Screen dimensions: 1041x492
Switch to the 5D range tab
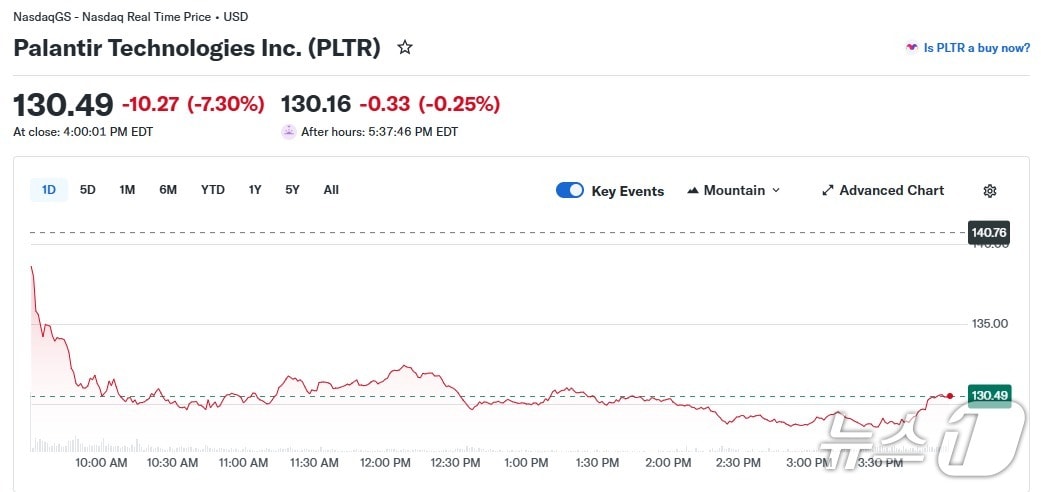(88, 190)
